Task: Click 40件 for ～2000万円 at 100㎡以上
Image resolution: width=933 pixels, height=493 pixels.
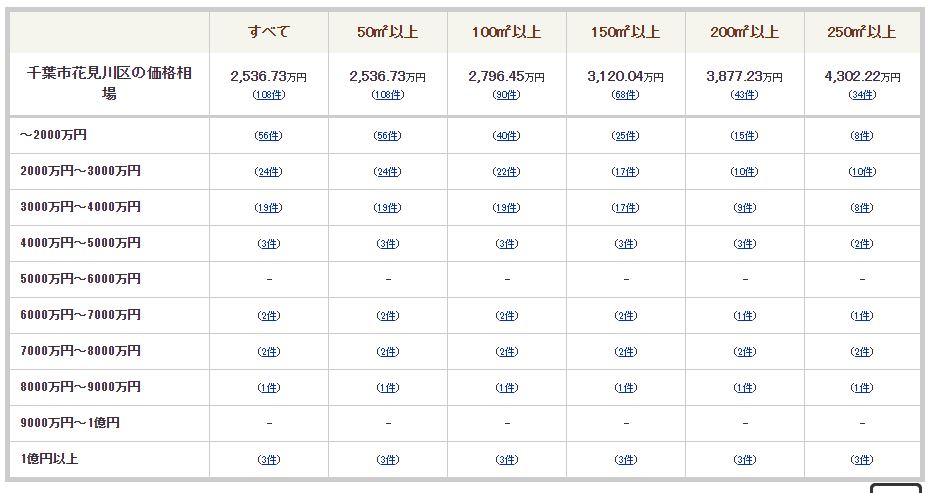Action: point(506,136)
